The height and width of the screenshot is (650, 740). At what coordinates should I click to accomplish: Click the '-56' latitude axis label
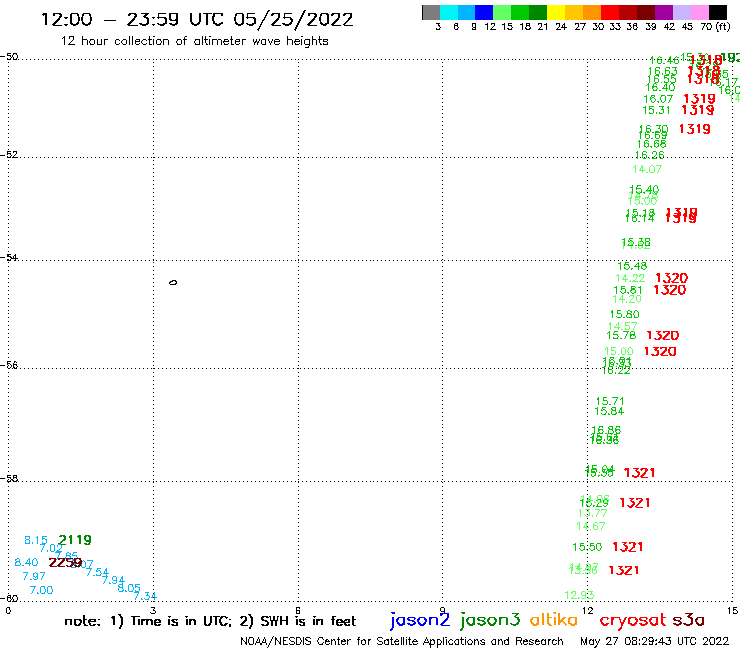(x=9, y=365)
